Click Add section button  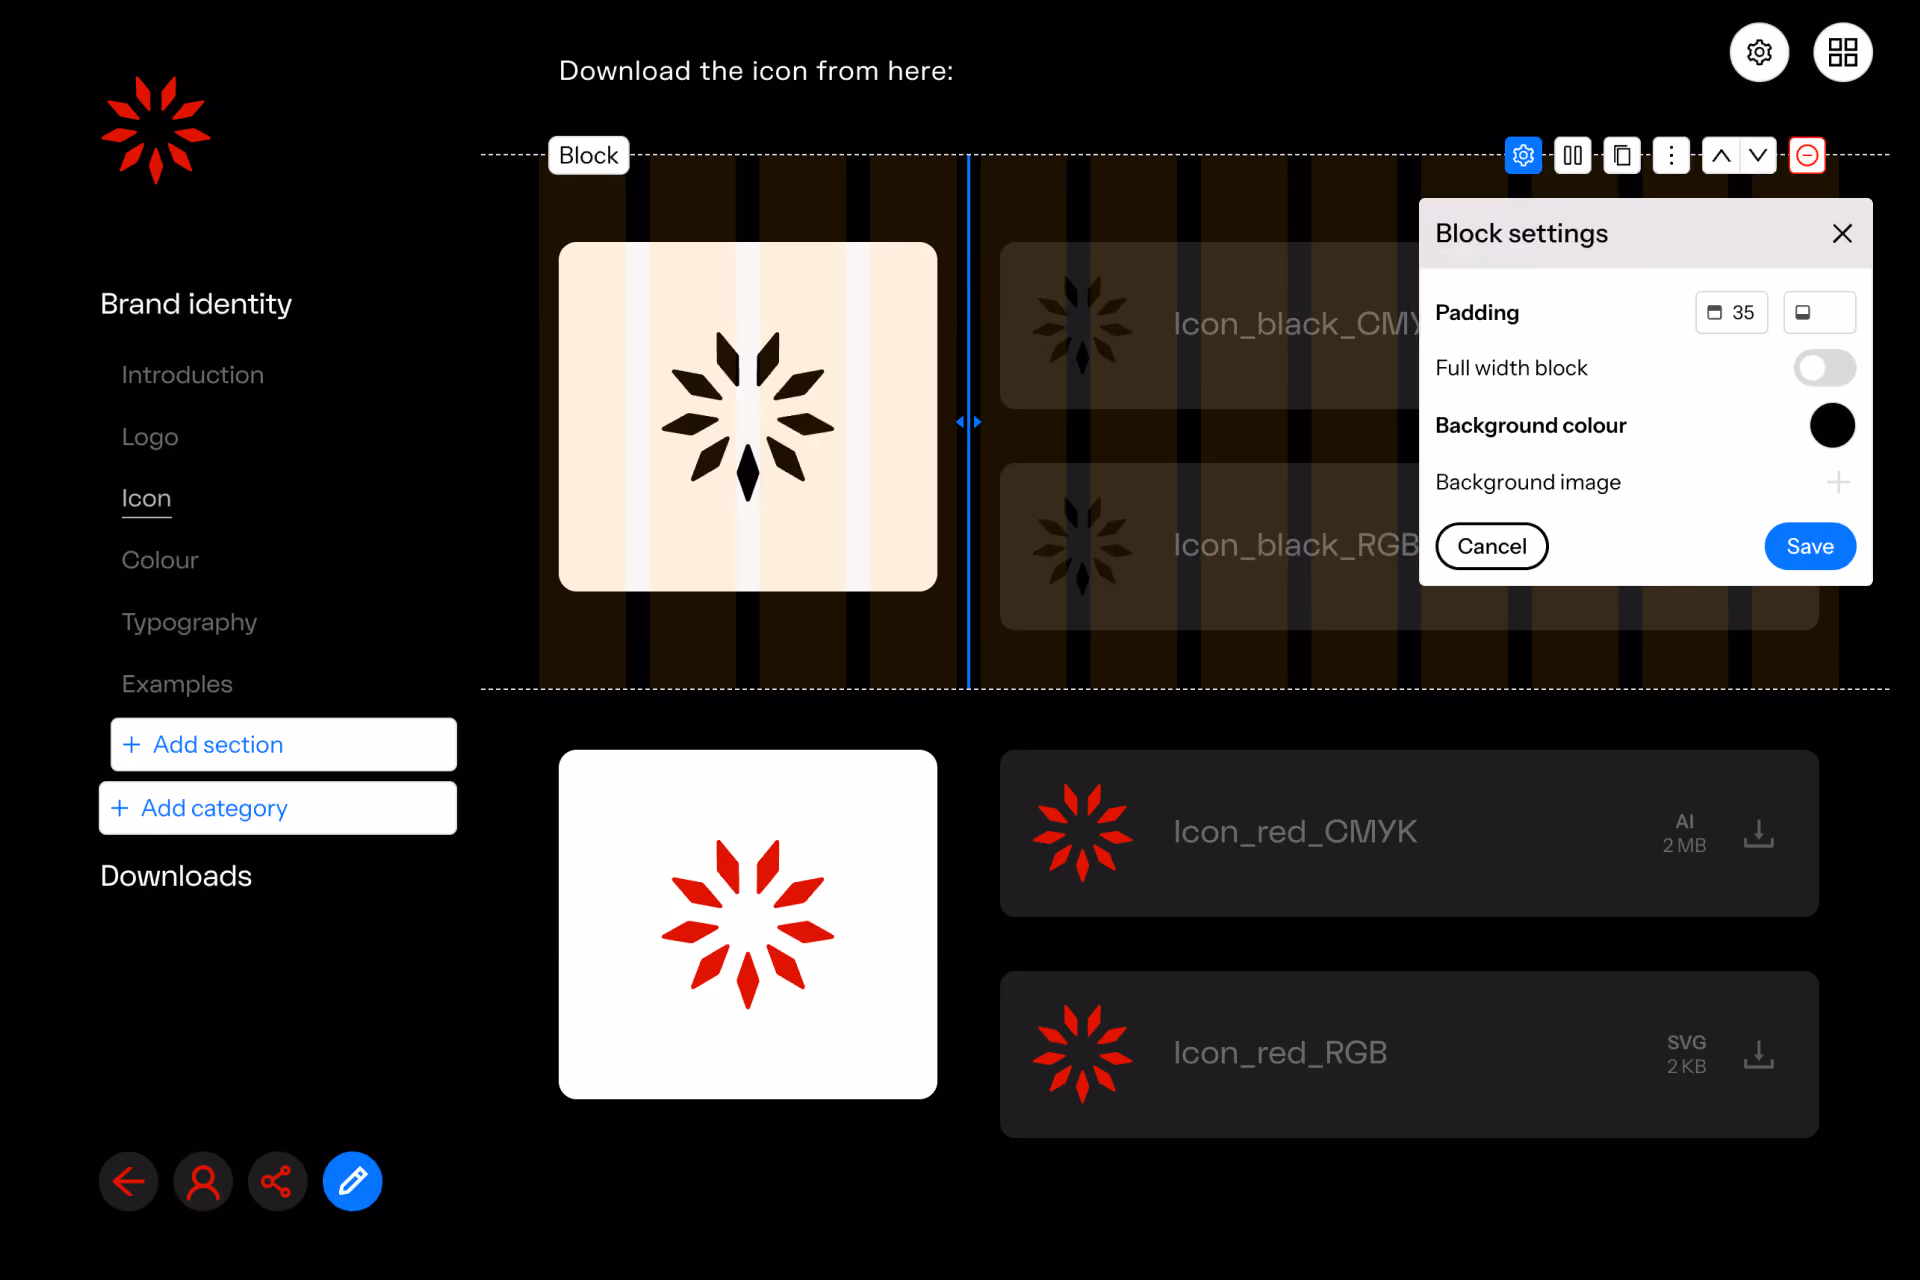click(x=283, y=744)
